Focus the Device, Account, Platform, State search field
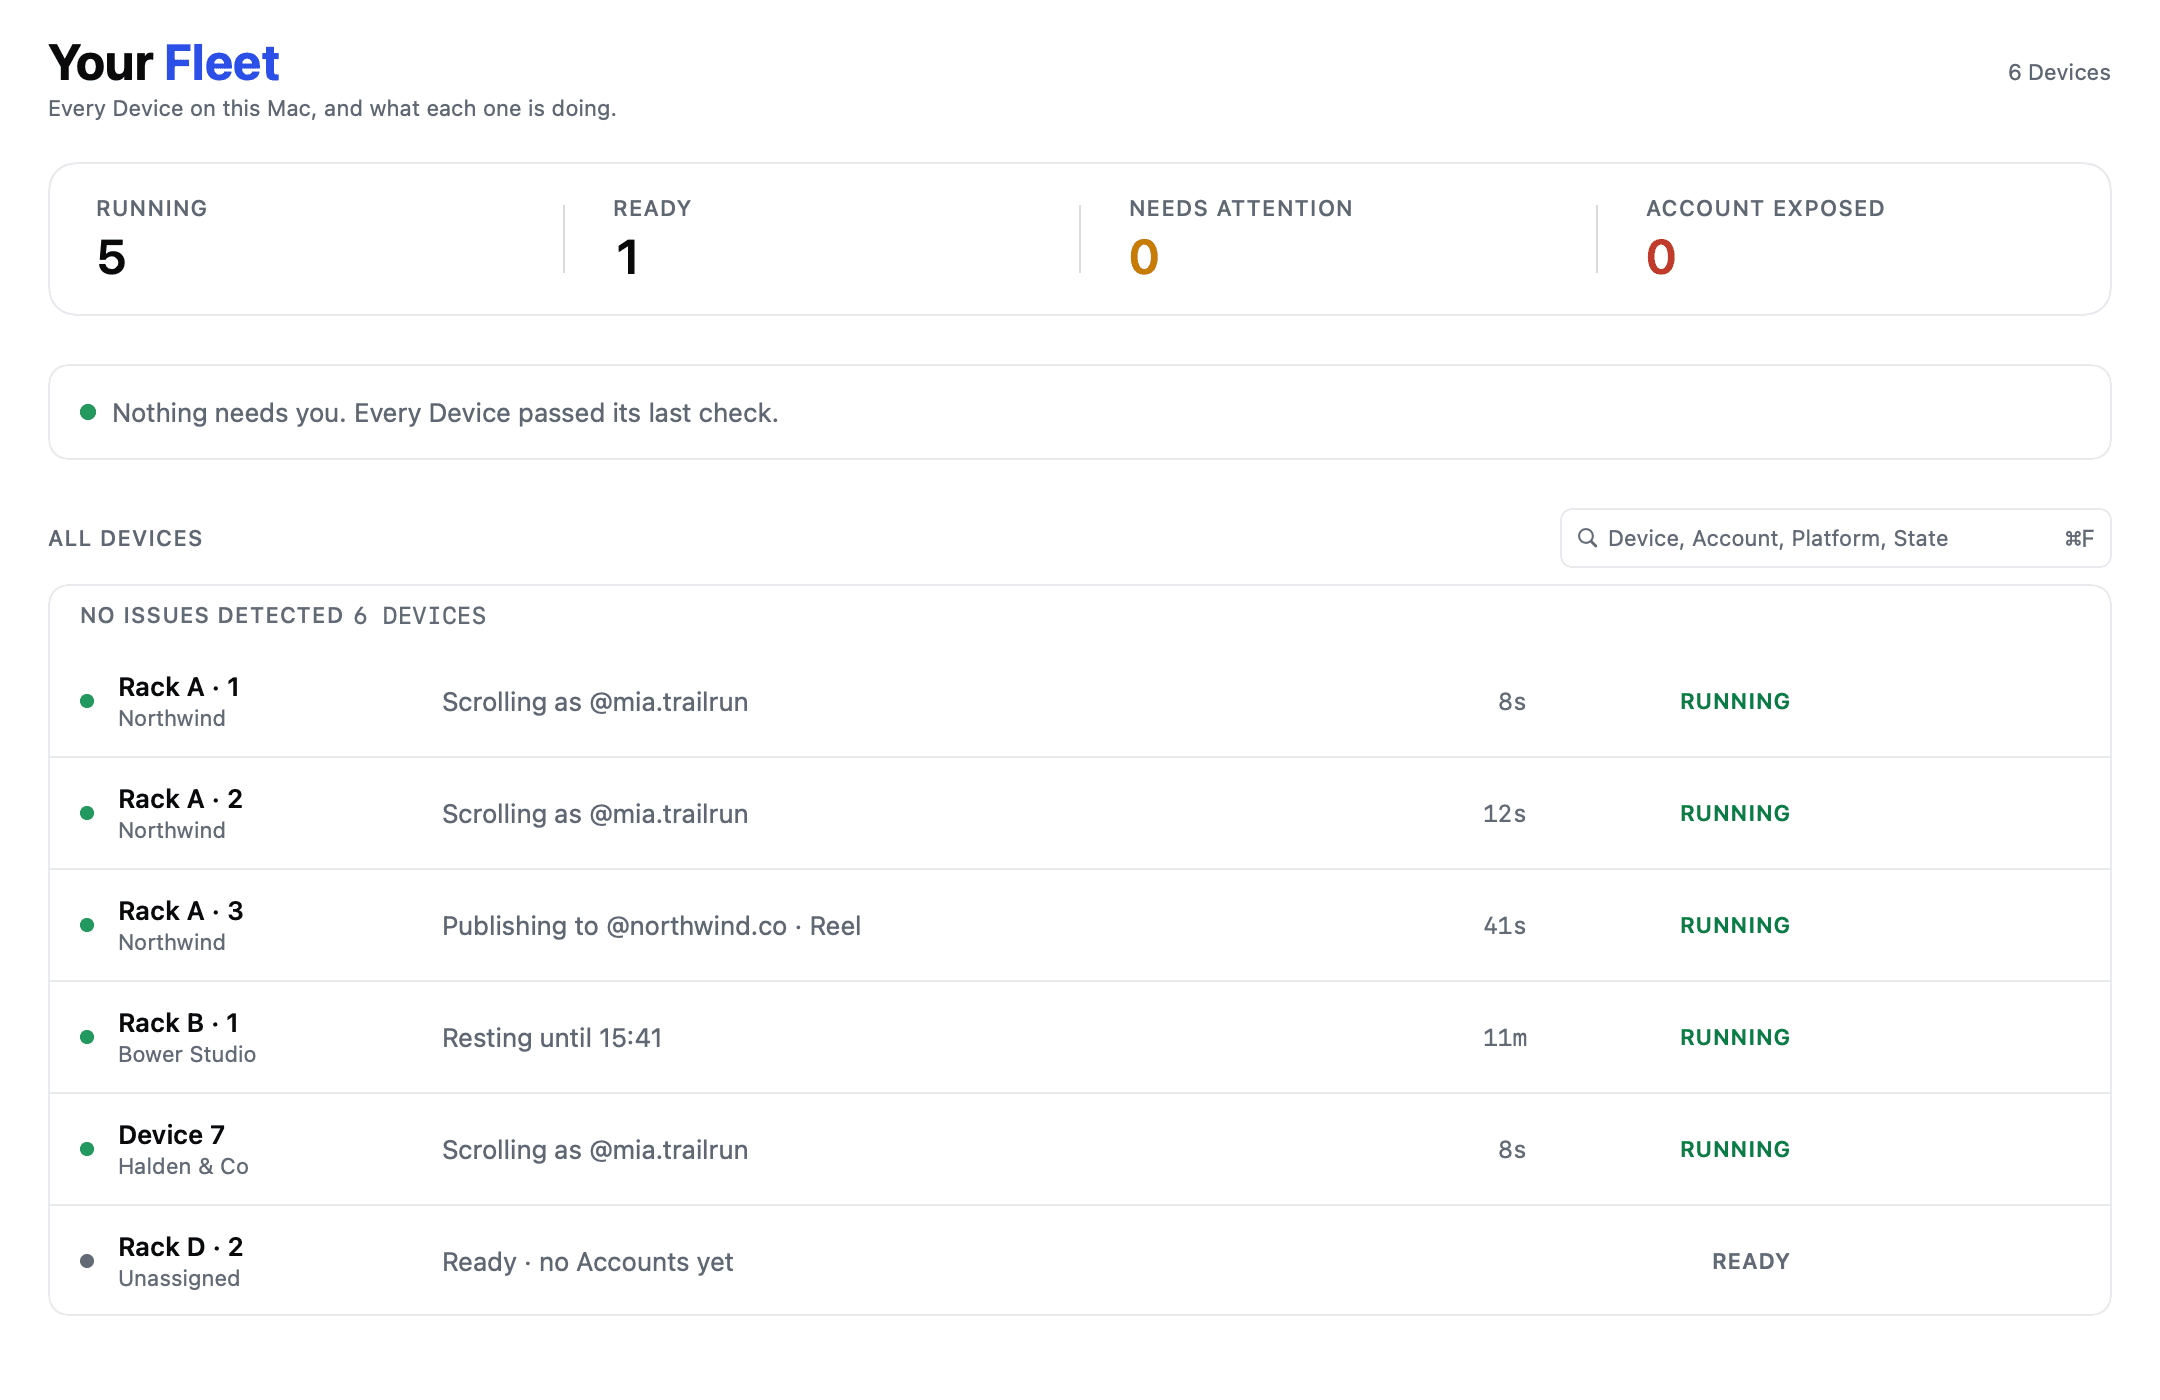 [x=1835, y=538]
